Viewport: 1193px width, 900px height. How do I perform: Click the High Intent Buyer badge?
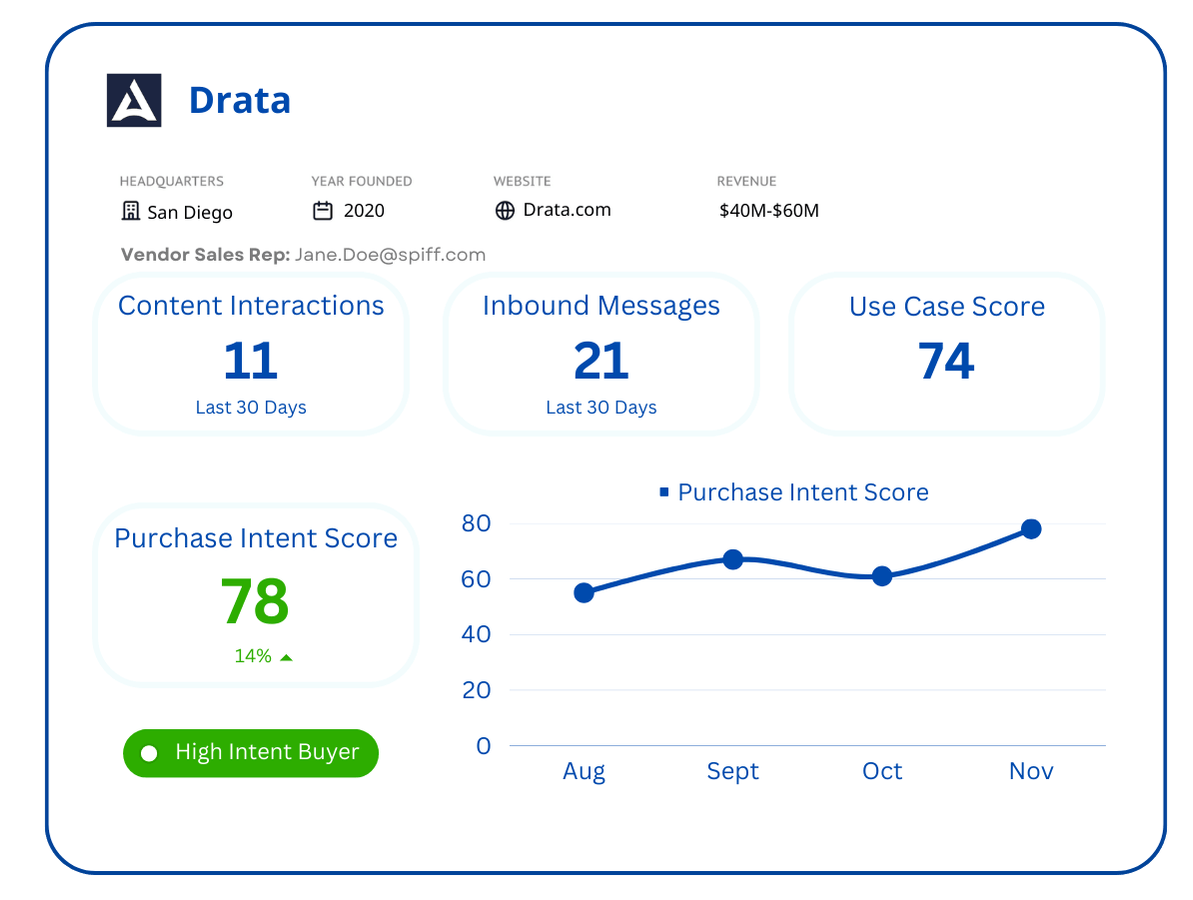coord(251,753)
